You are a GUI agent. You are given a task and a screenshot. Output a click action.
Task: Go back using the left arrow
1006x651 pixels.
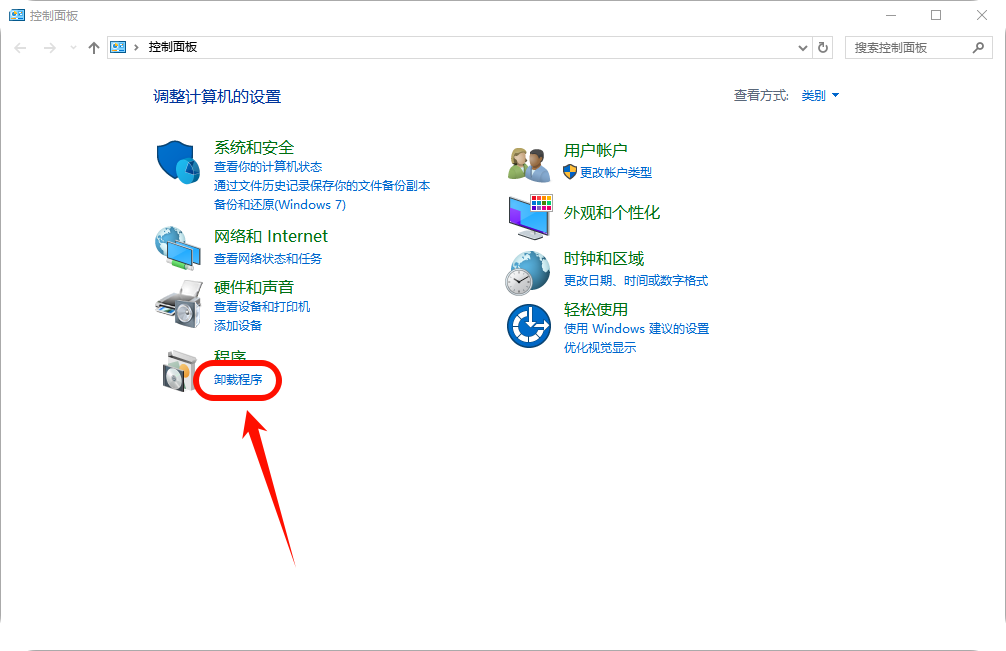tap(21, 47)
